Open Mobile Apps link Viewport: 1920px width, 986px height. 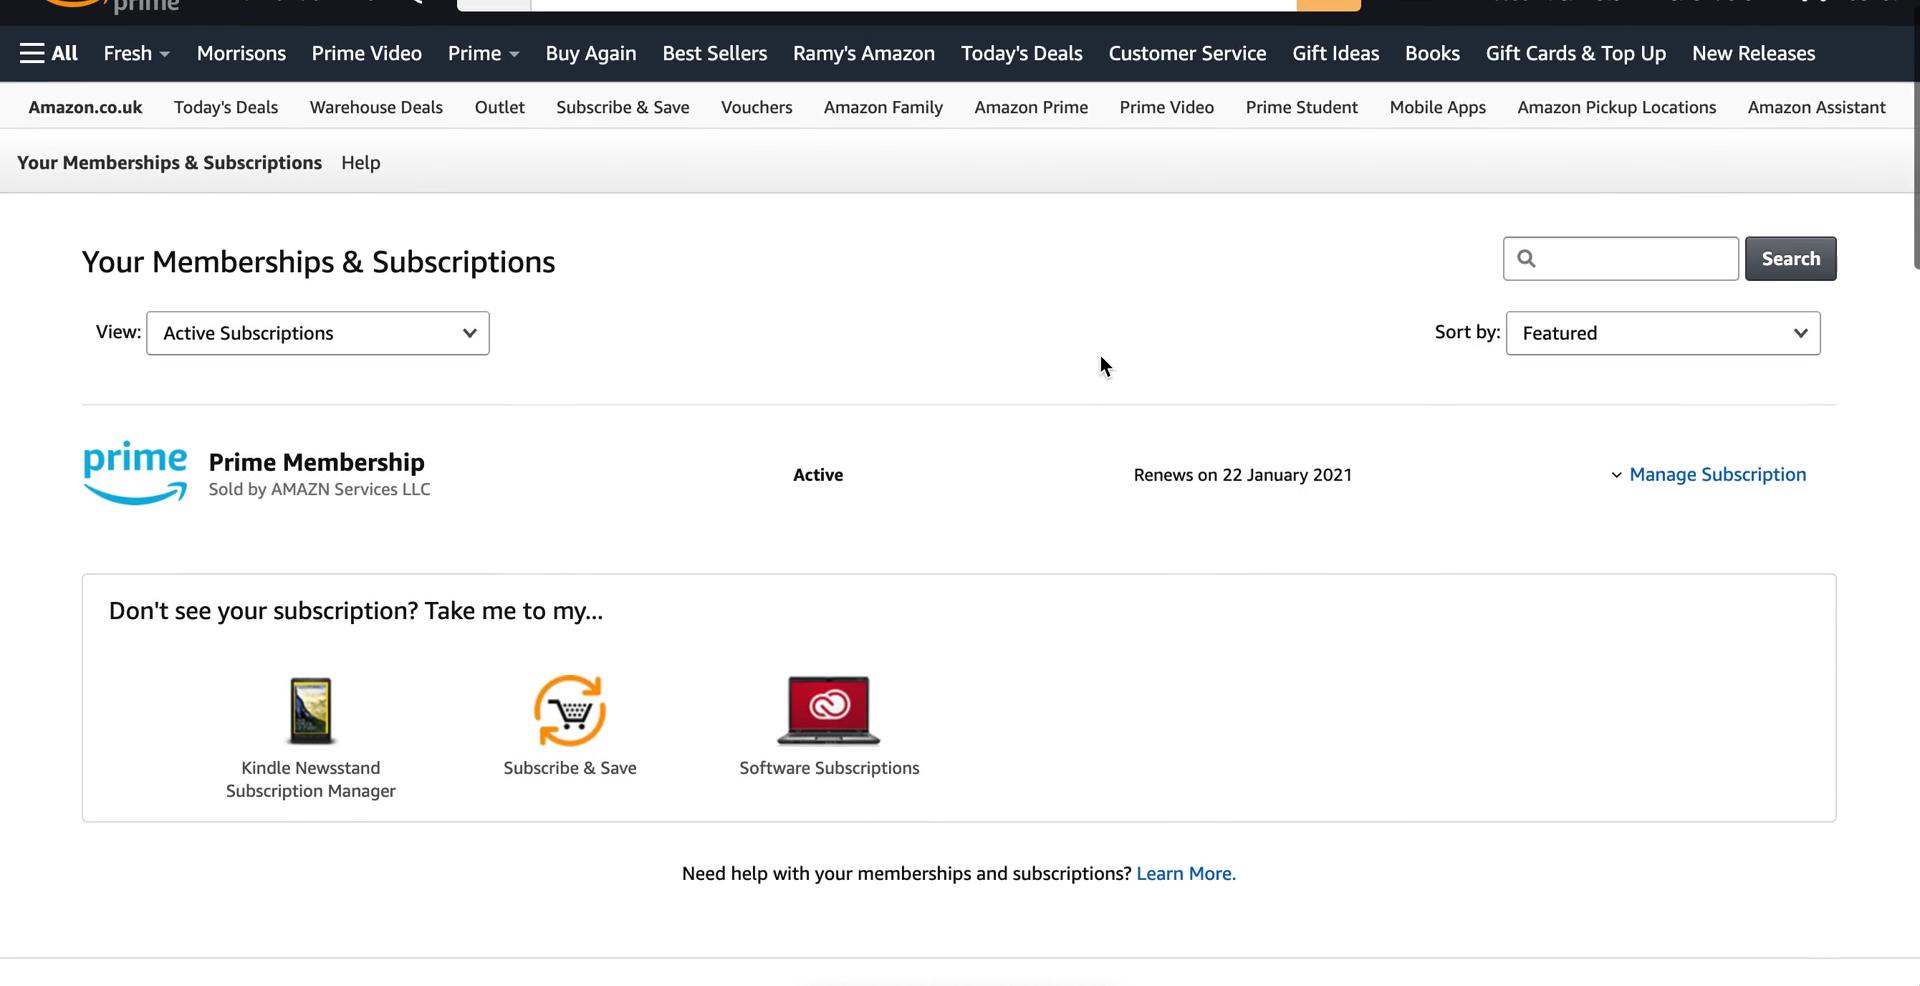1438,107
